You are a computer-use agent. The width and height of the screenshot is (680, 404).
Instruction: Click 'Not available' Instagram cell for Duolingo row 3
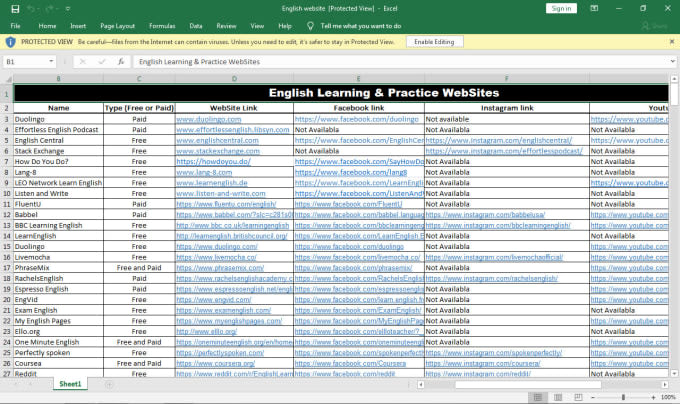tap(507, 119)
